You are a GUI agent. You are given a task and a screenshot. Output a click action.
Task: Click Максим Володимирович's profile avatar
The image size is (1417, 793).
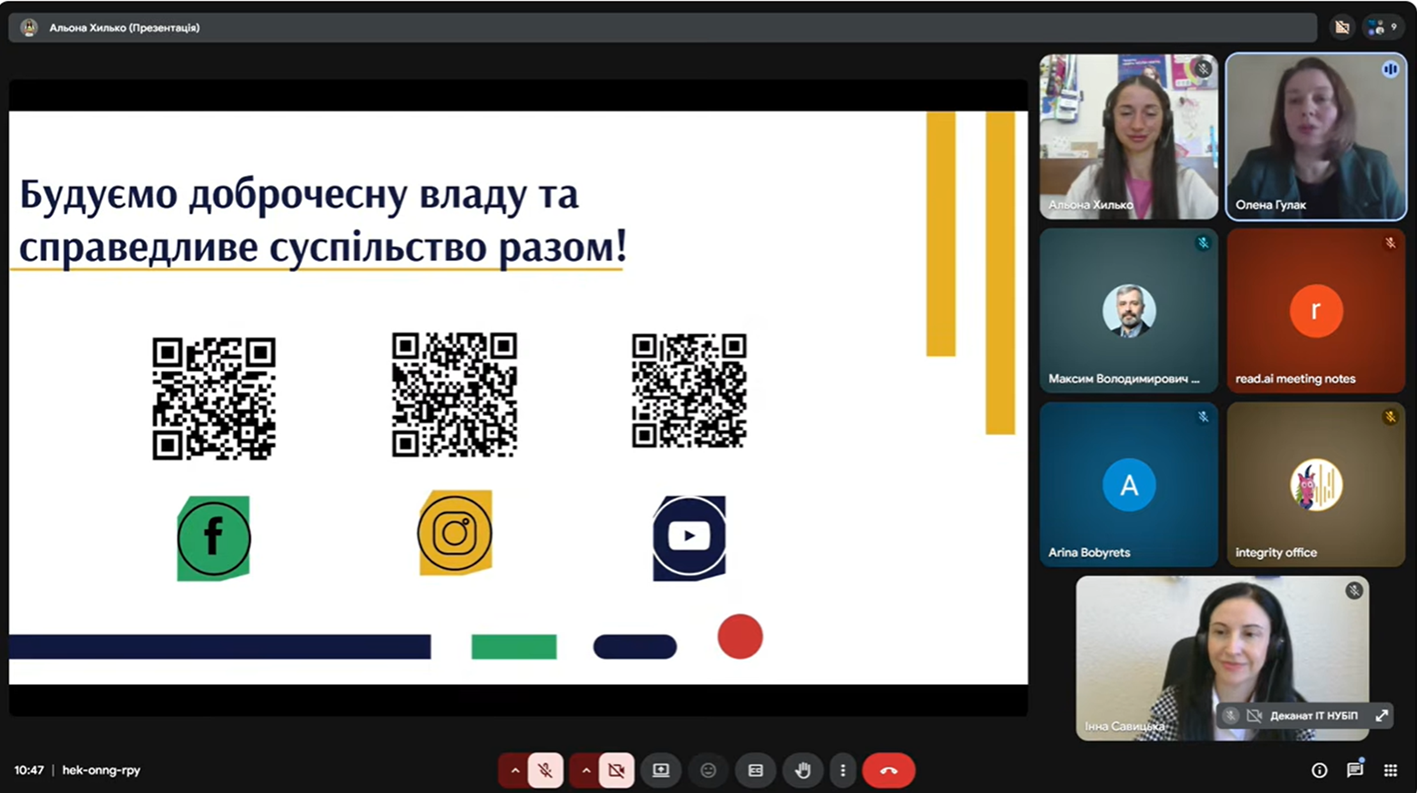pos(1129,311)
